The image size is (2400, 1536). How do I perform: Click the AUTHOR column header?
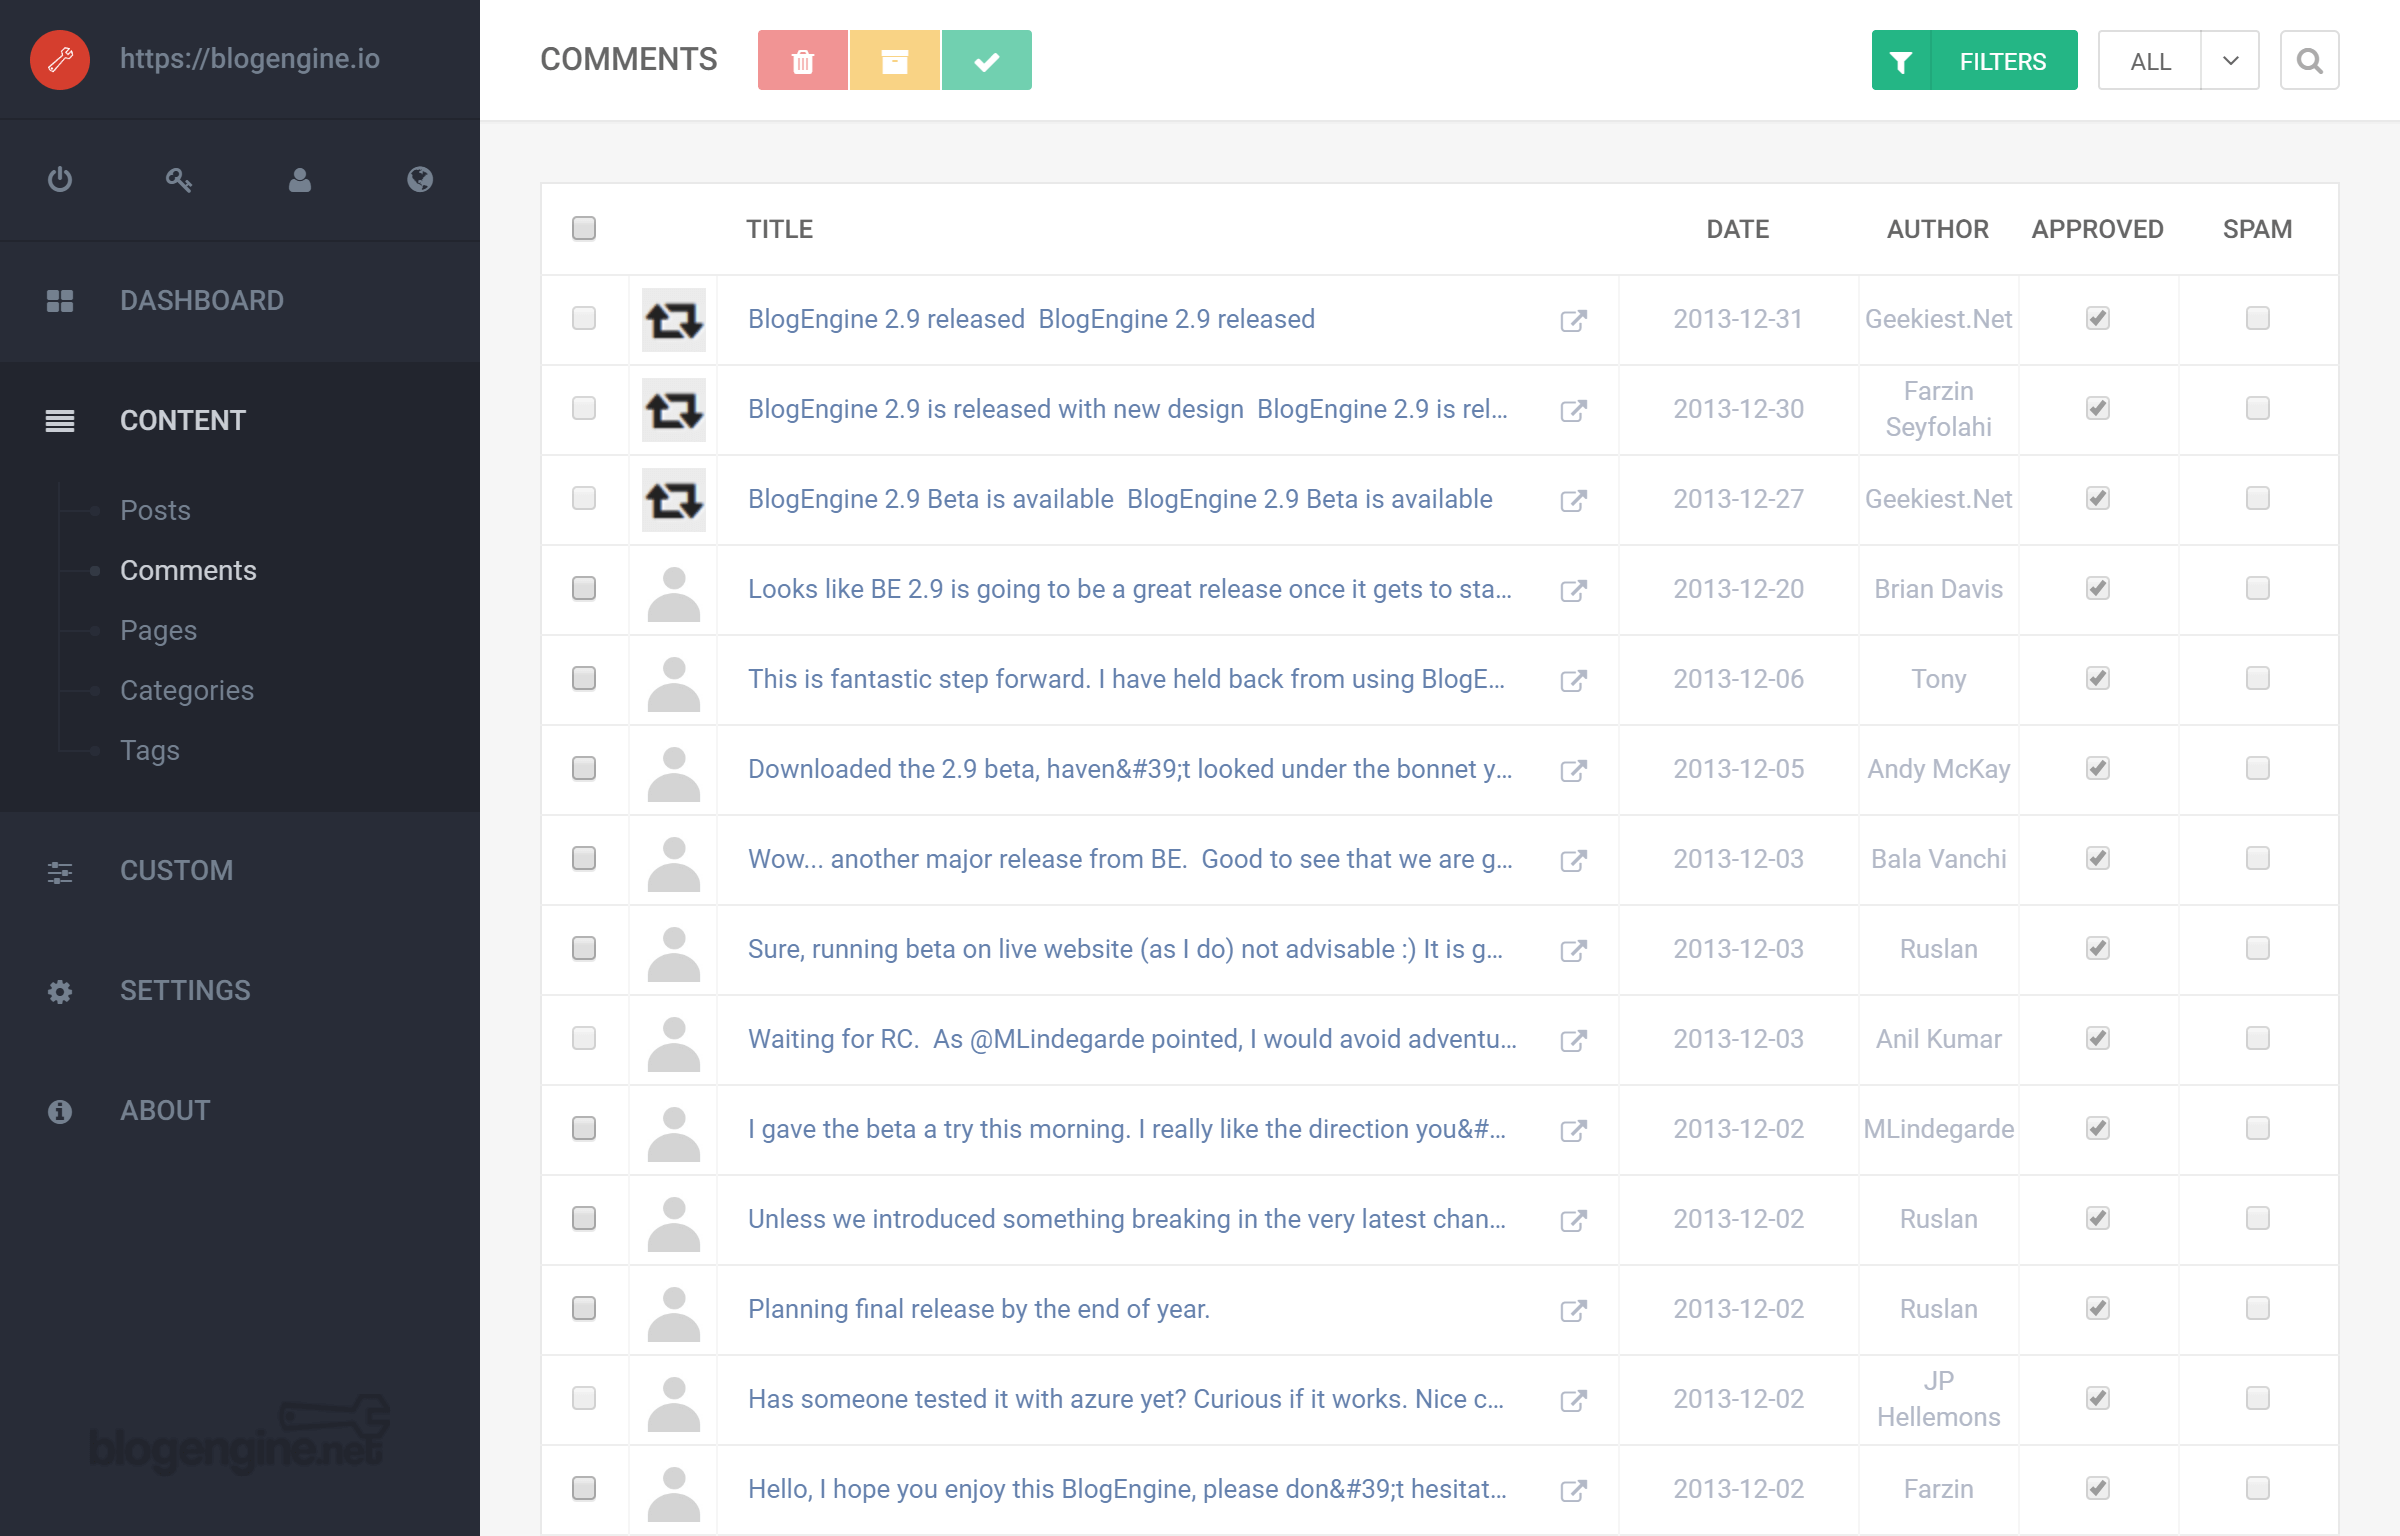coord(1938,229)
